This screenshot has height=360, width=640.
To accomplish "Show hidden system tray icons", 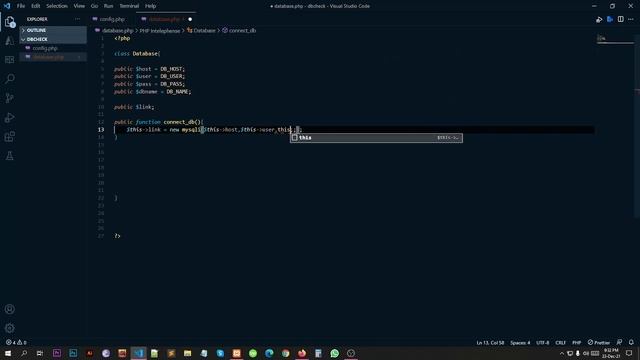I will (x=562, y=353).
